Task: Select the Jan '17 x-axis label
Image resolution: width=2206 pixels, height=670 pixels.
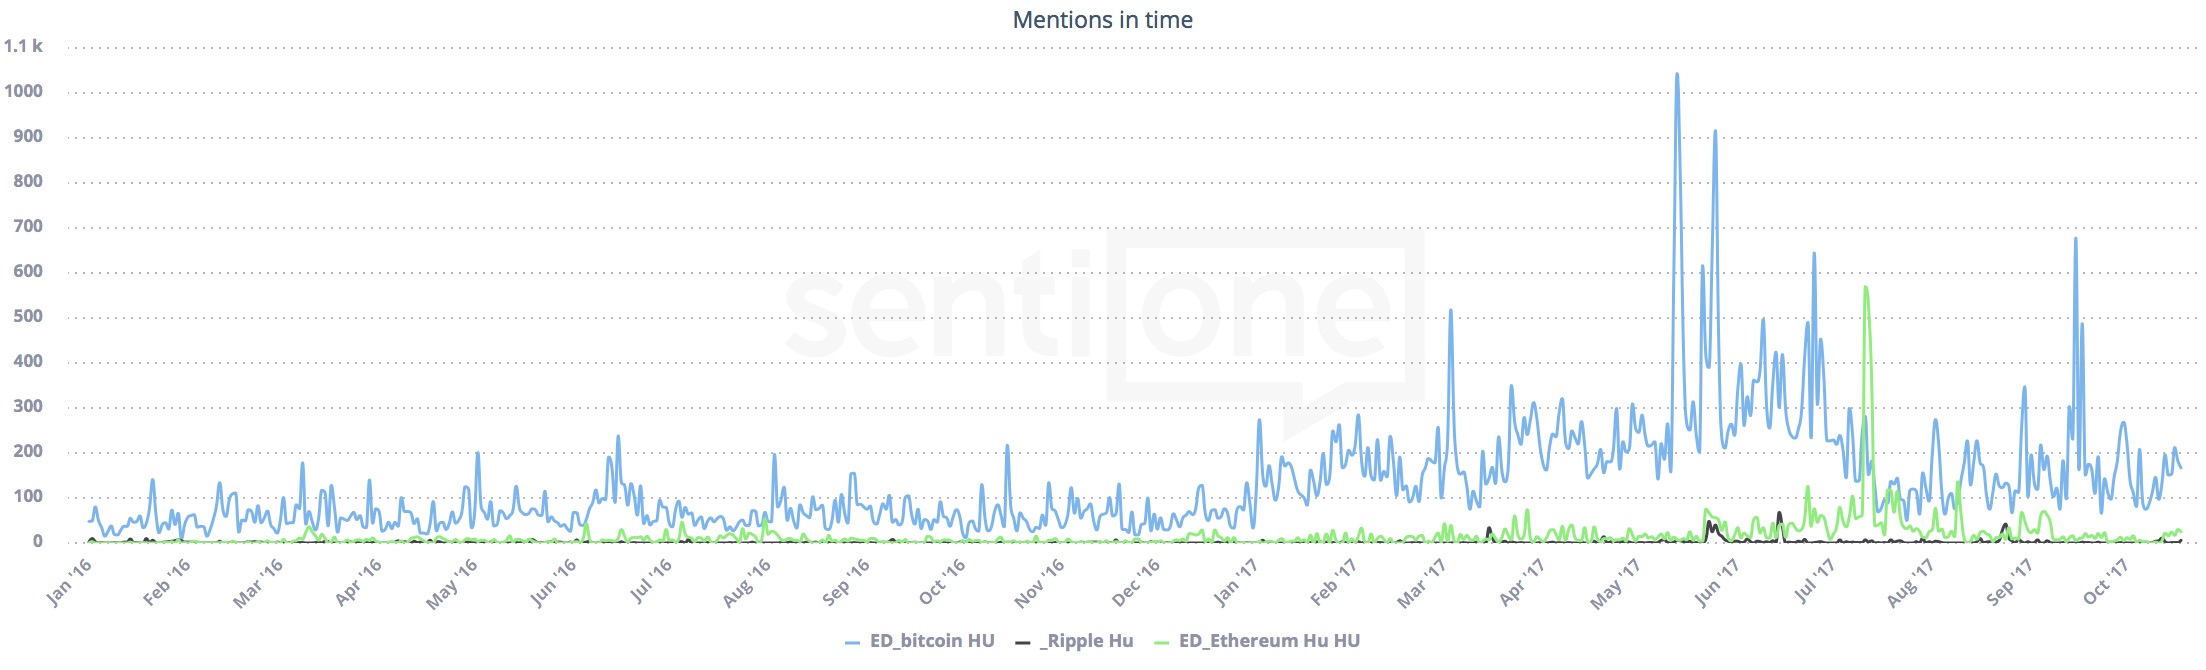Action: [x=1235, y=582]
